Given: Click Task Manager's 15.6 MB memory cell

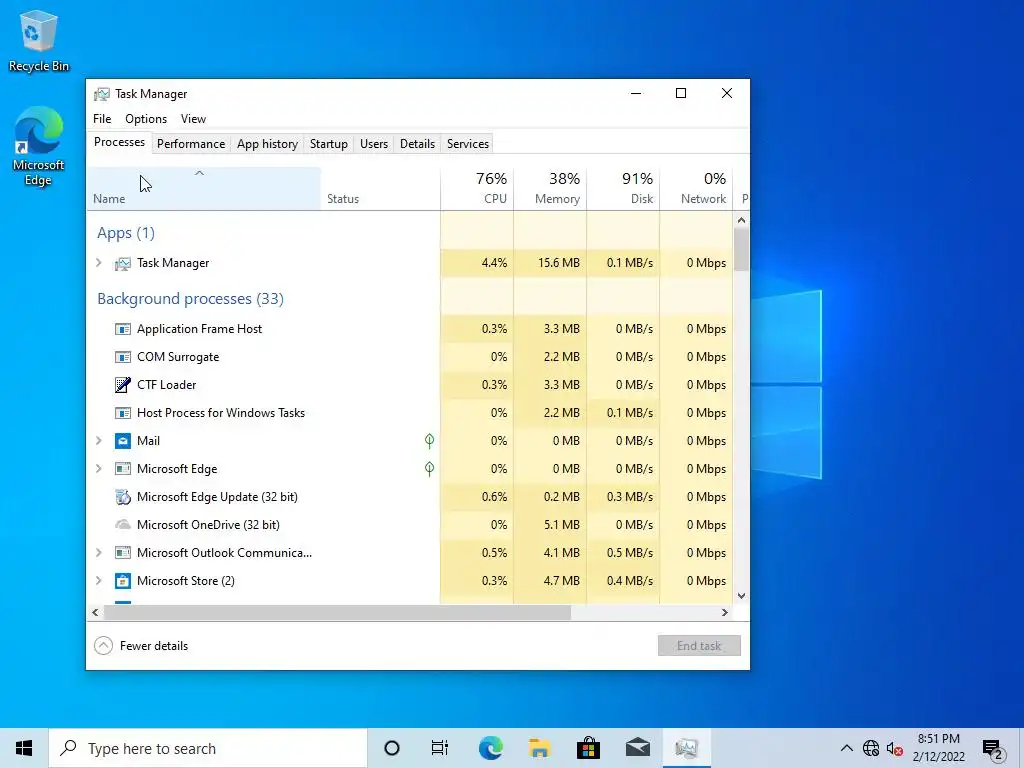Looking at the screenshot, I should 550,263.
